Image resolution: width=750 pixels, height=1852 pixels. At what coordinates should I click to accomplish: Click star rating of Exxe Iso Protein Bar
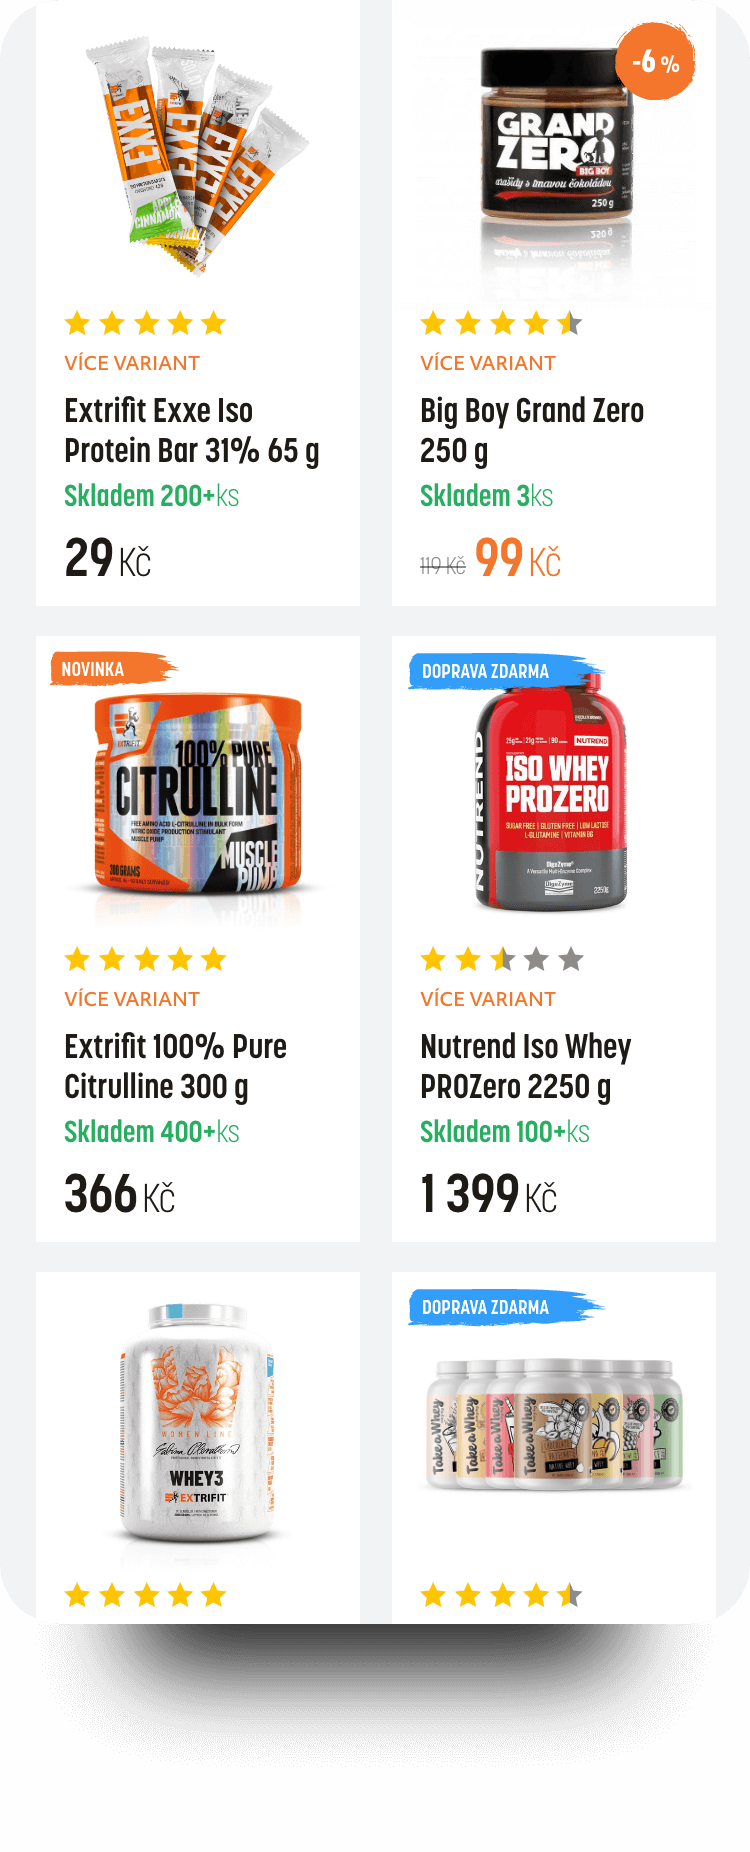tap(146, 323)
